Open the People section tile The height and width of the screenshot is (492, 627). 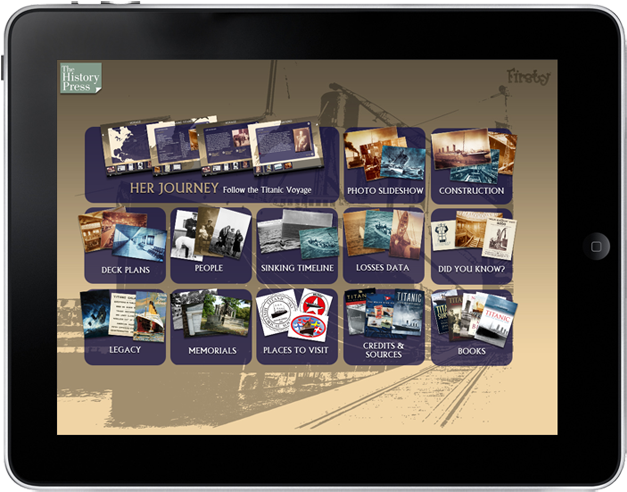211,245
